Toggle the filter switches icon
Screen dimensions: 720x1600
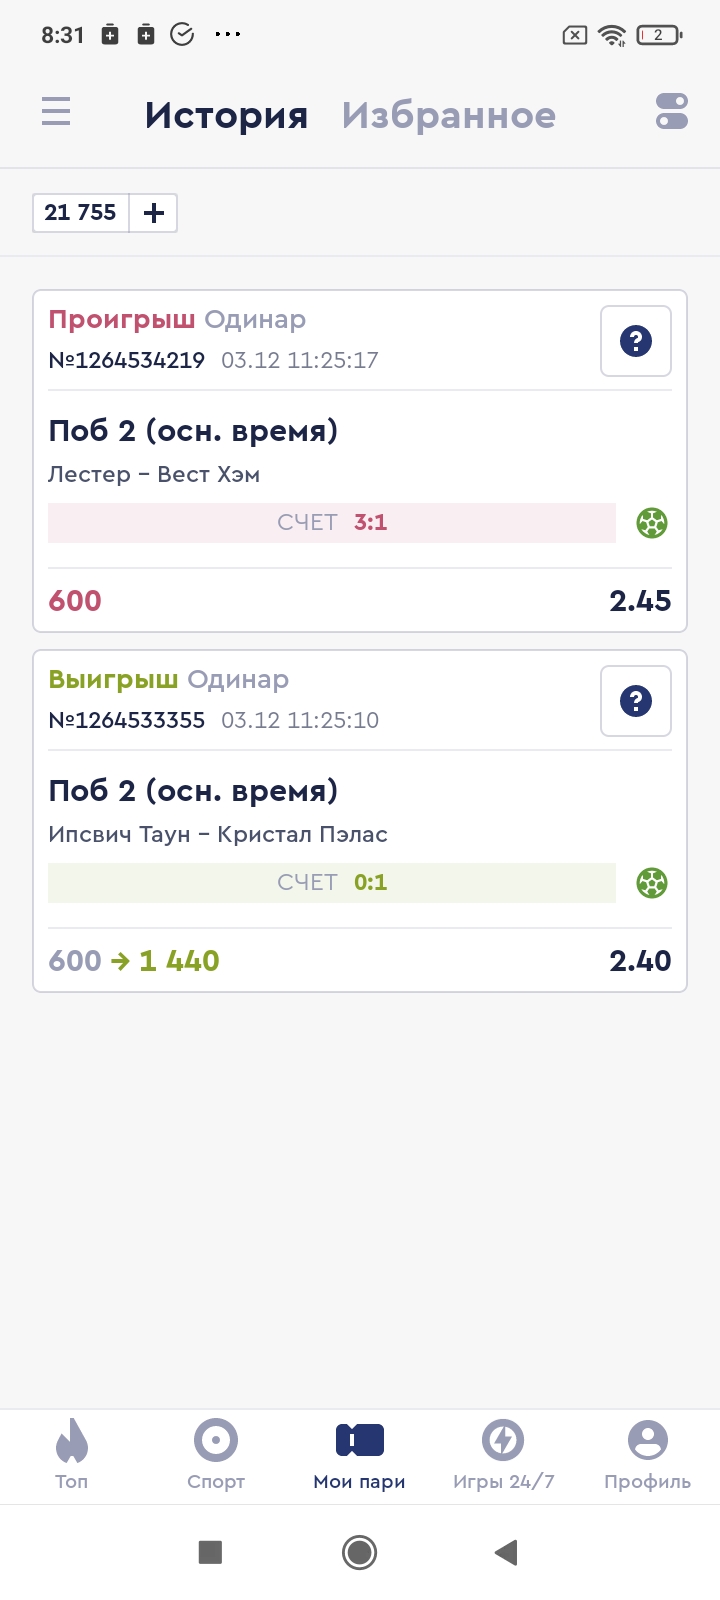(672, 111)
